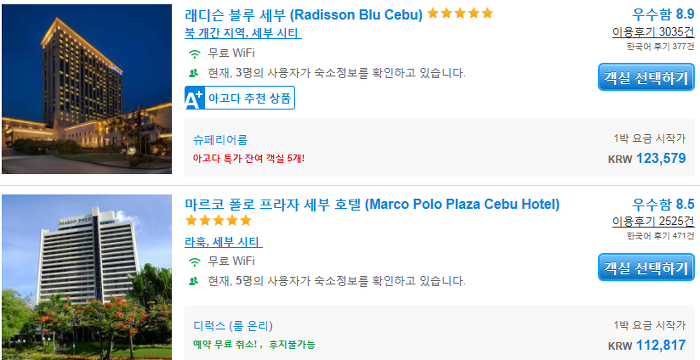Viewport: 700px width, 360px height.
Task: Open 이용후기 3035건 reviews link
Action: coord(653,32)
